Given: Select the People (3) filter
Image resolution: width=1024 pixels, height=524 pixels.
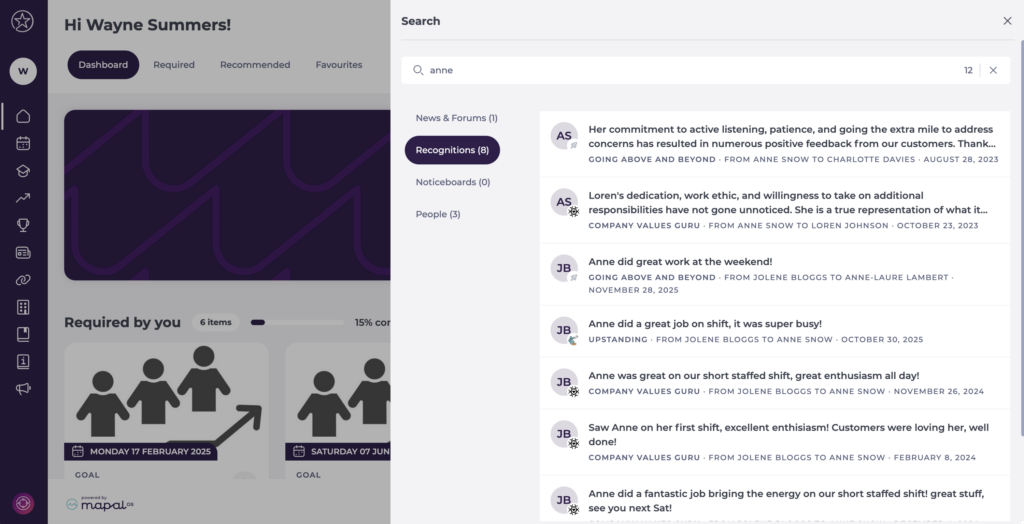Looking at the screenshot, I should 438,214.
